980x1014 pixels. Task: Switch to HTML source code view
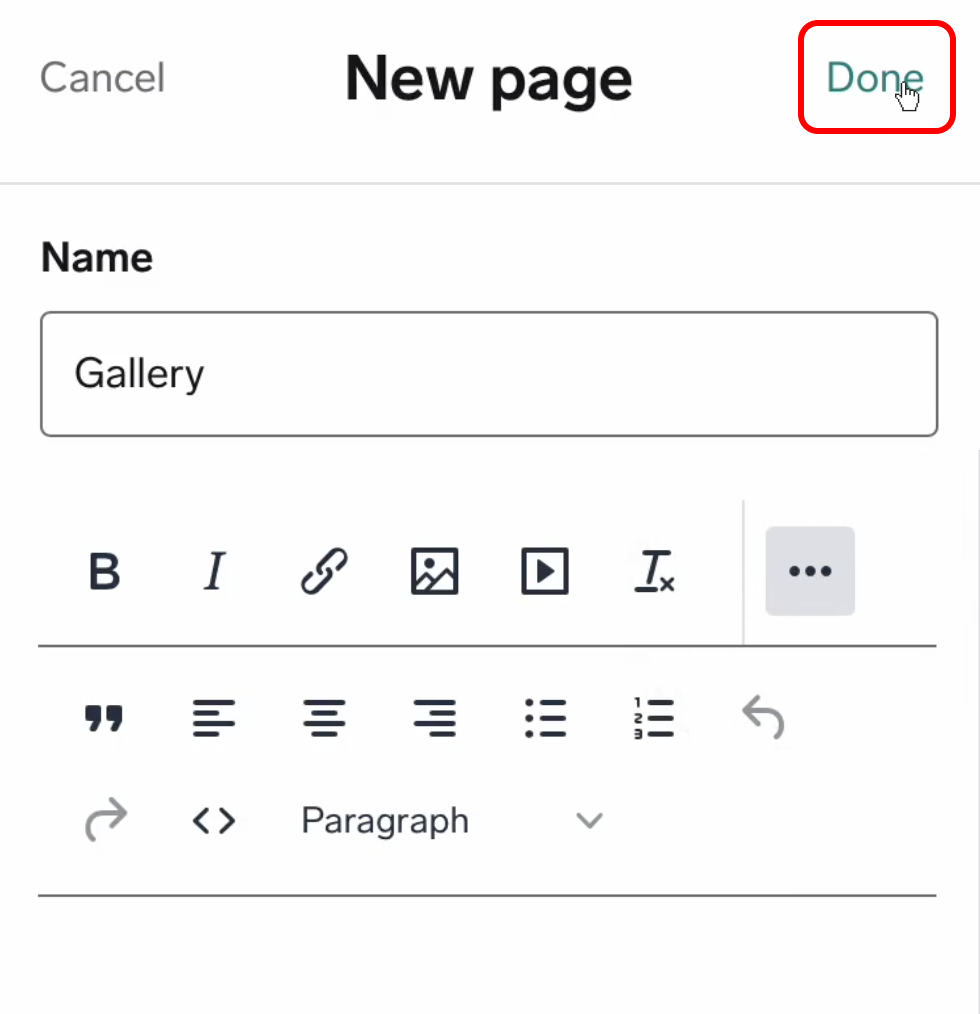click(214, 821)
